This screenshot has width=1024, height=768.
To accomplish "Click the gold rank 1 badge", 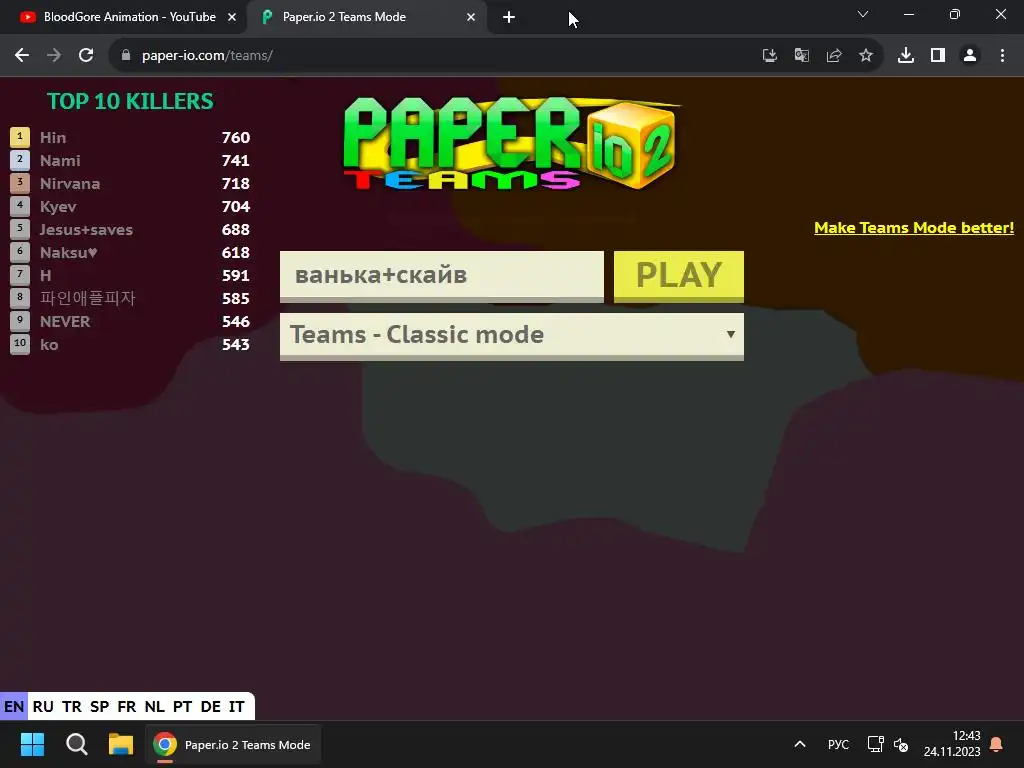I will tap(20, 137).
